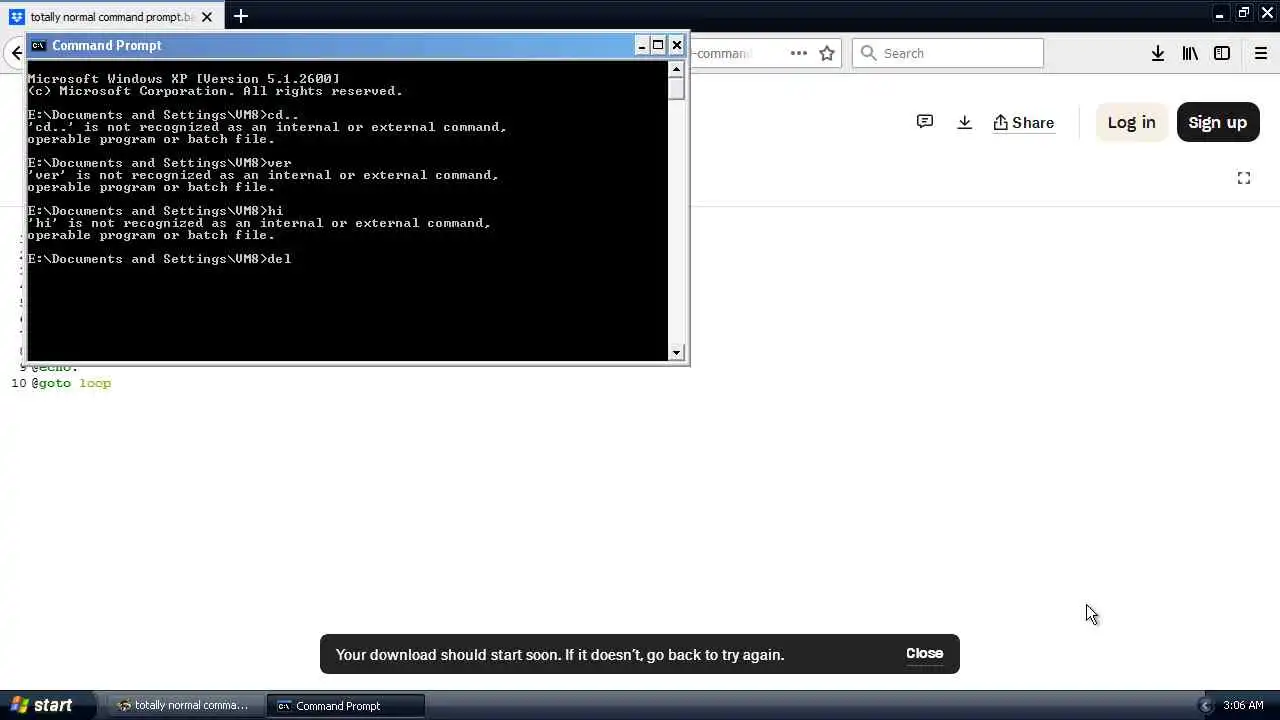Enter fullscreen preview with the expand icon
The image size is (1280, 720).
[x=1244, y=178]
